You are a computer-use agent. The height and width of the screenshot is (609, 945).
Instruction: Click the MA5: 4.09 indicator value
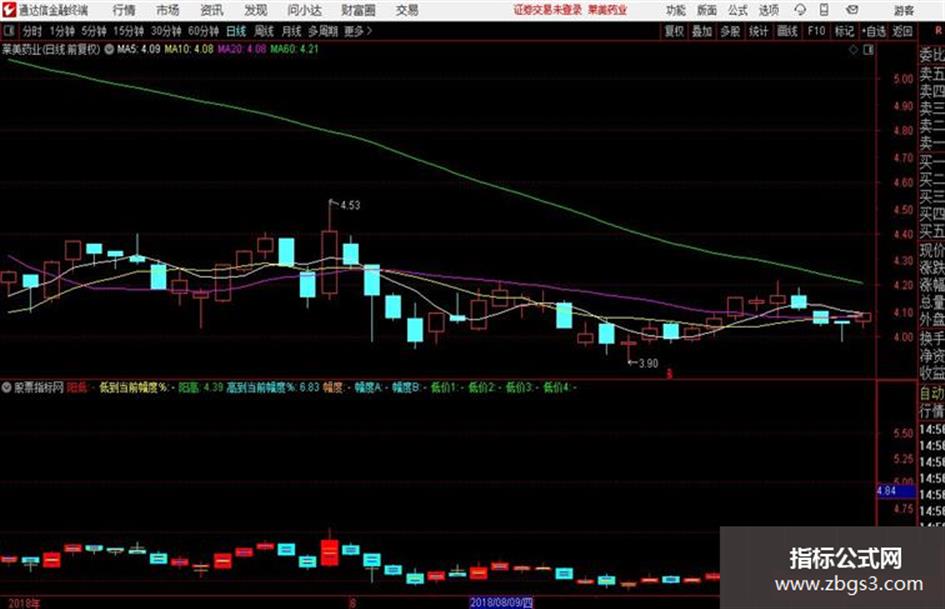139,49
